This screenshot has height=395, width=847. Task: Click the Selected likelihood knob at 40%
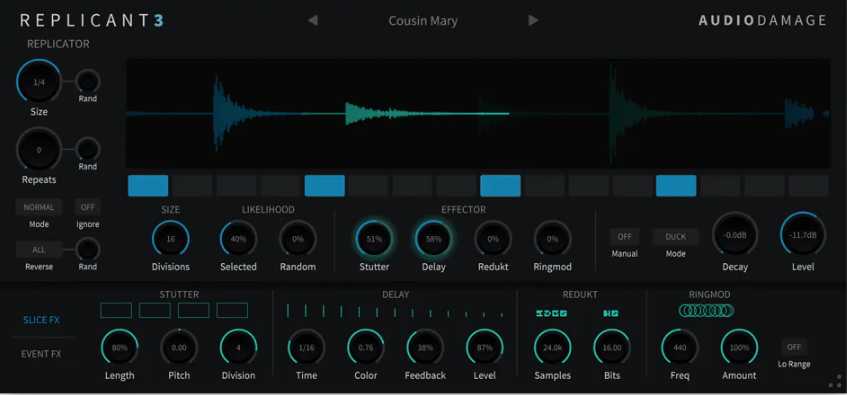238,239
